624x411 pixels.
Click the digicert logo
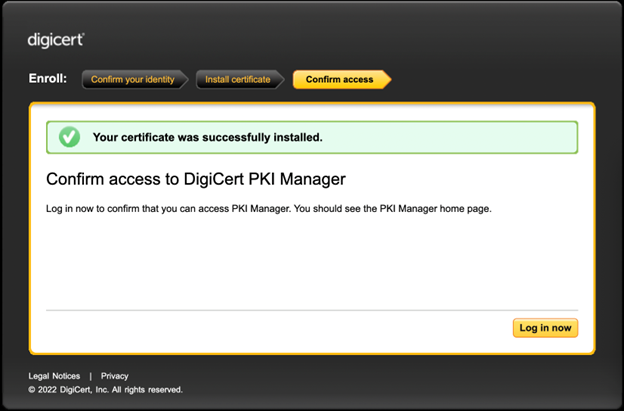tap(56, 41)
